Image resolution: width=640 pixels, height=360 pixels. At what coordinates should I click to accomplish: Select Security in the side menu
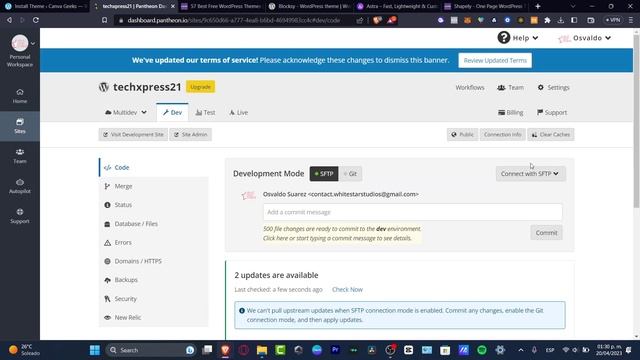pyautogui.click(x=153, y=299)
